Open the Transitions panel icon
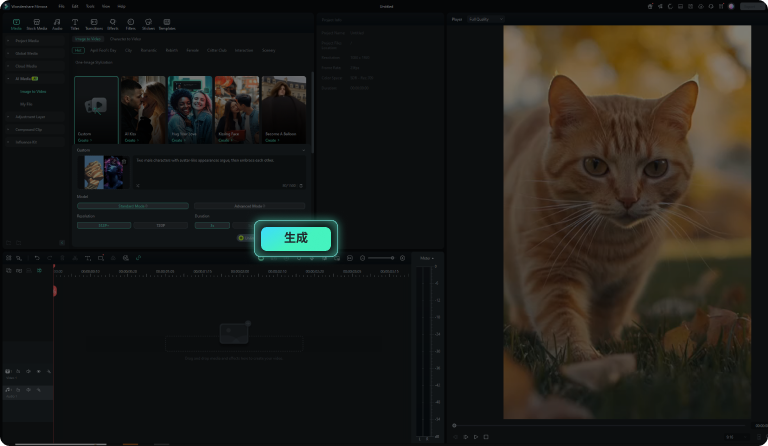Viewport: 768px width, 446px height. pos(94,24)
